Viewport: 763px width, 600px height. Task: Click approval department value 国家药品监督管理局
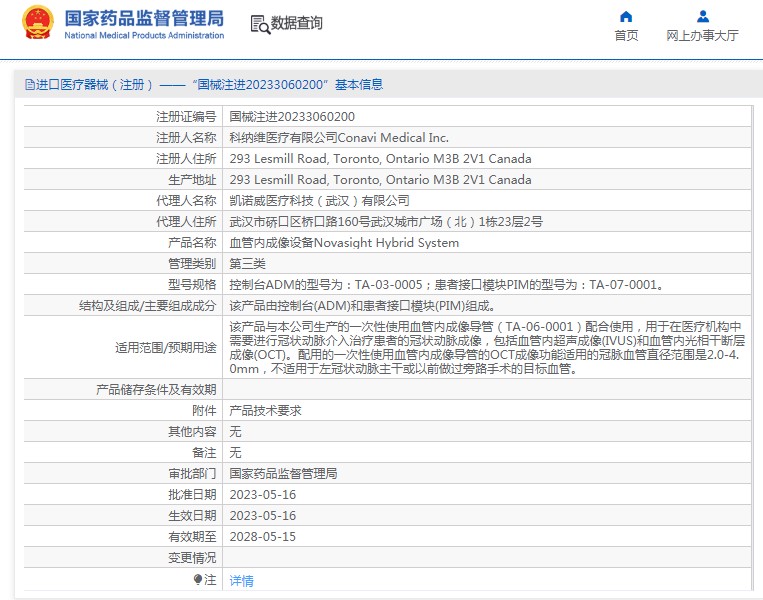(283, 473)
